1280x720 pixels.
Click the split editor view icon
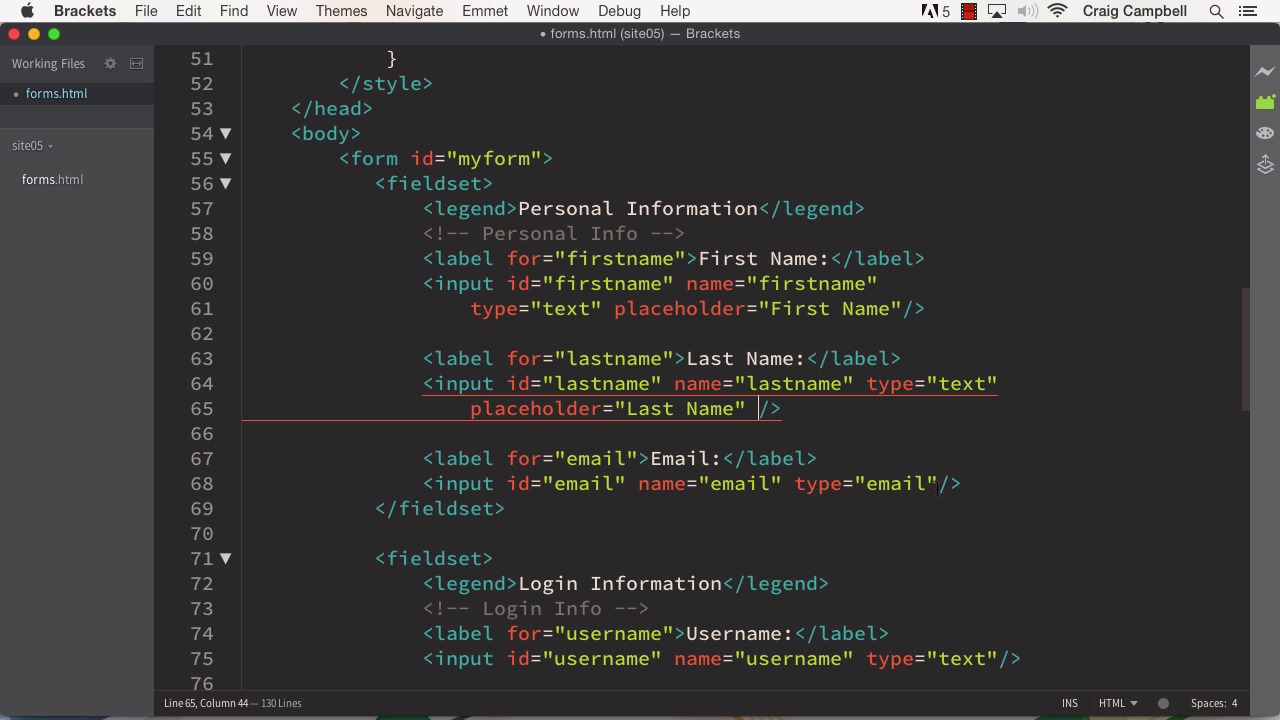coord(137,63)
